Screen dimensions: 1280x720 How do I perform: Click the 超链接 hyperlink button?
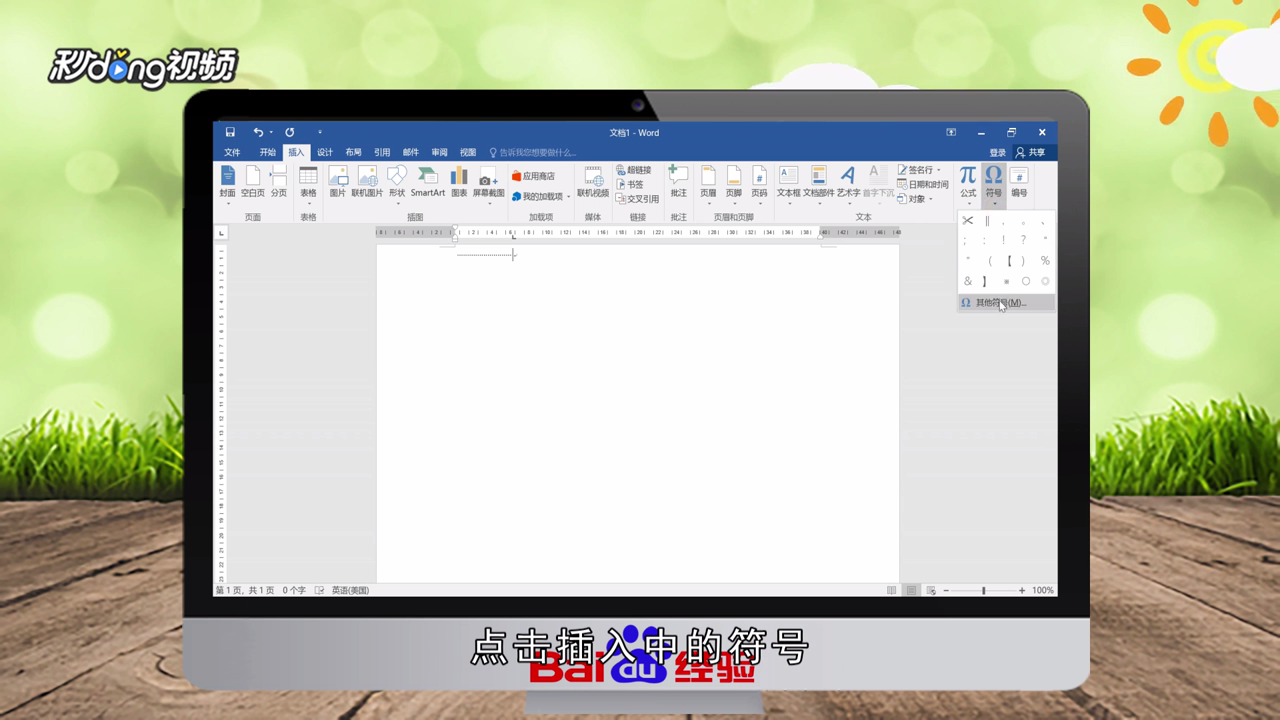[634, 170]
